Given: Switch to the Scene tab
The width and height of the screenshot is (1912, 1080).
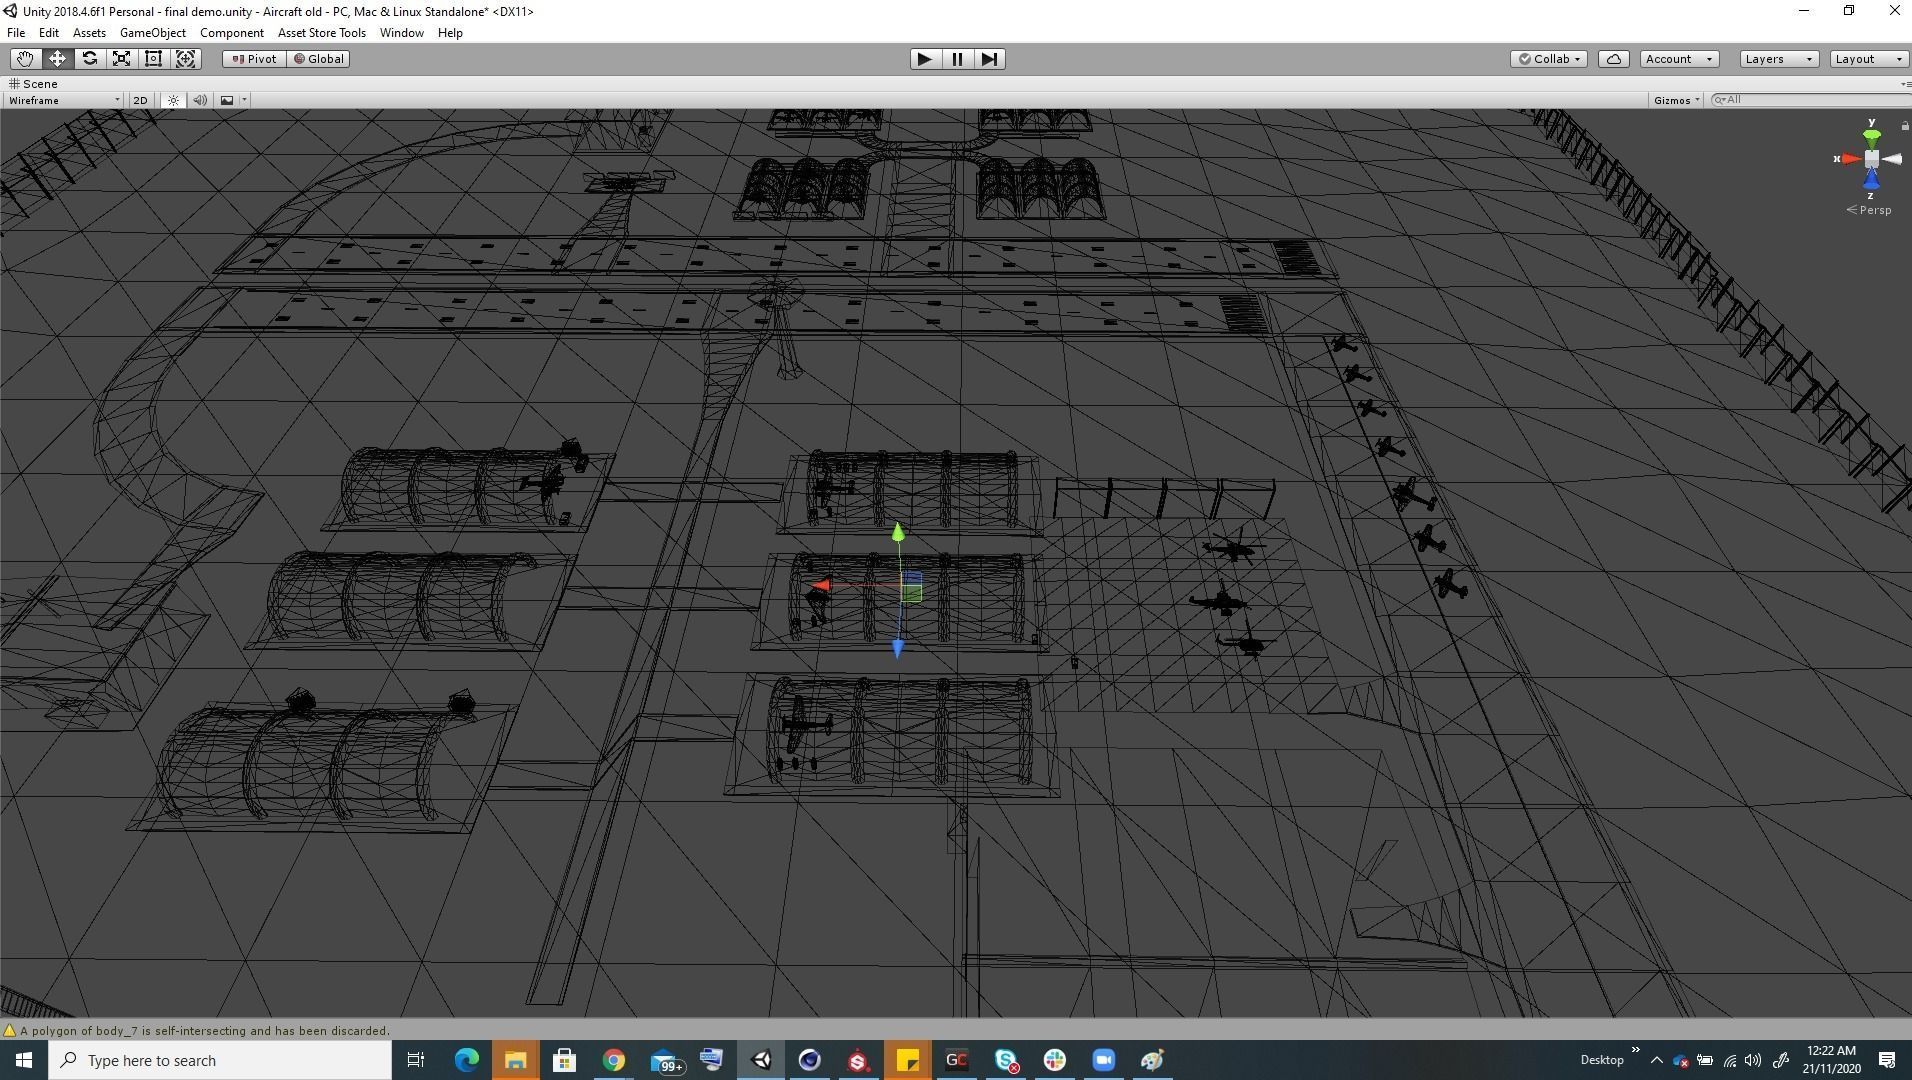Looking at the screenshot, I should (33, 84).
